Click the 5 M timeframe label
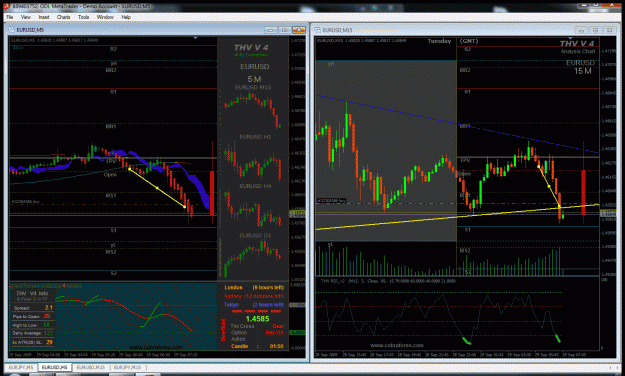This screenshot has width=625, height=376. coord(254,79)
